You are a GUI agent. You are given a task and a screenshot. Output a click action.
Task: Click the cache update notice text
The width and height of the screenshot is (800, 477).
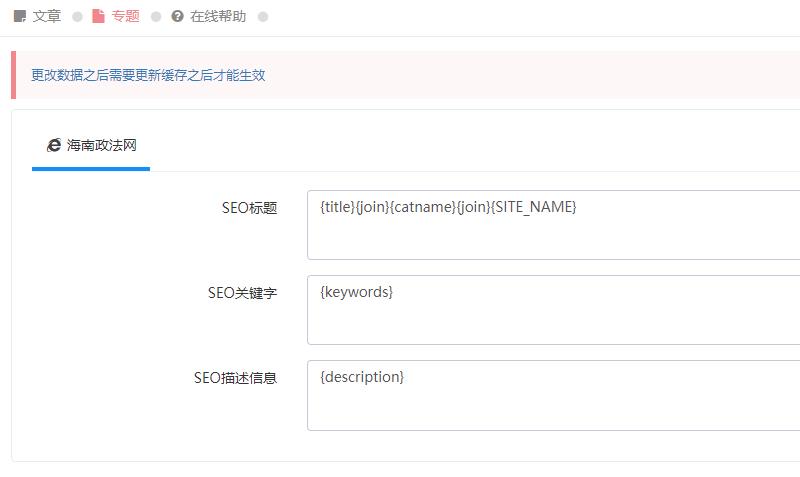click(x=148, y=76)
